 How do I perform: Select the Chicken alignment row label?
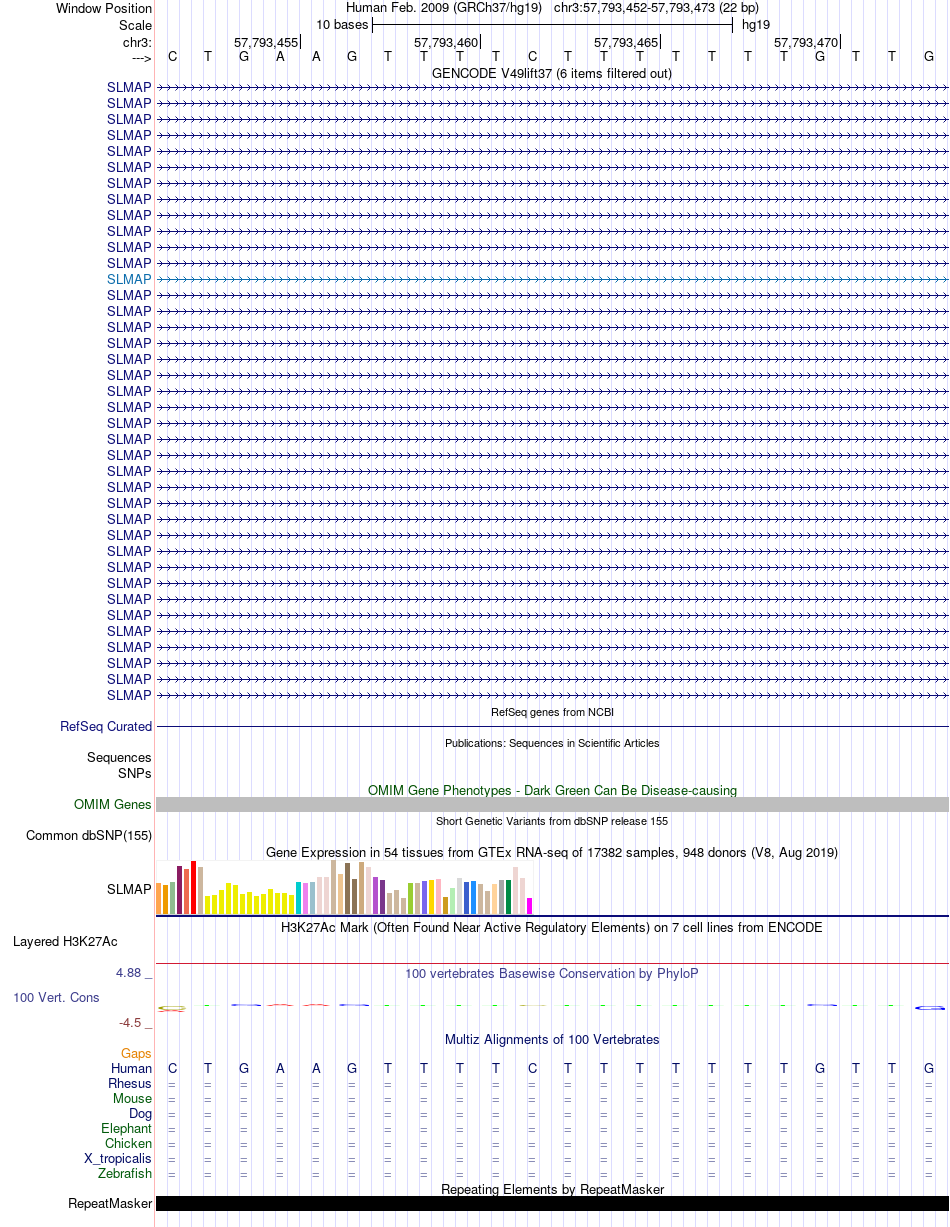128,1144
